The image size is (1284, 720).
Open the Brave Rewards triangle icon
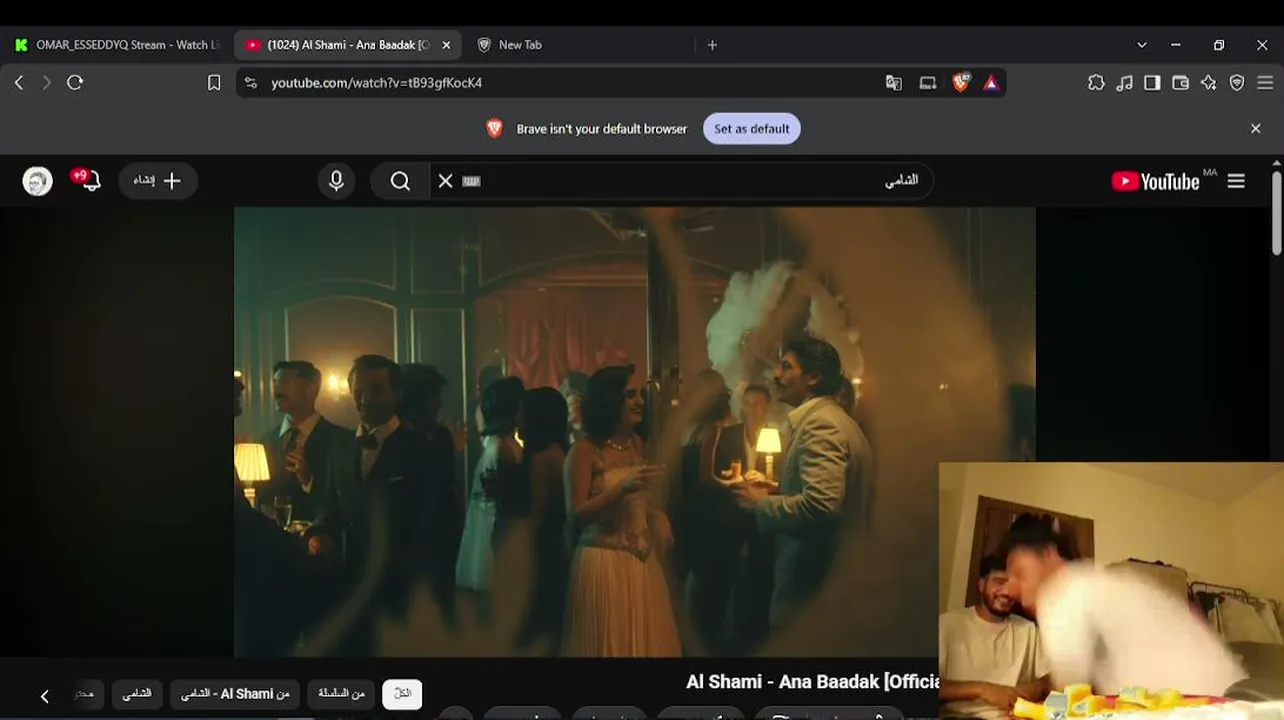point(991,83)
